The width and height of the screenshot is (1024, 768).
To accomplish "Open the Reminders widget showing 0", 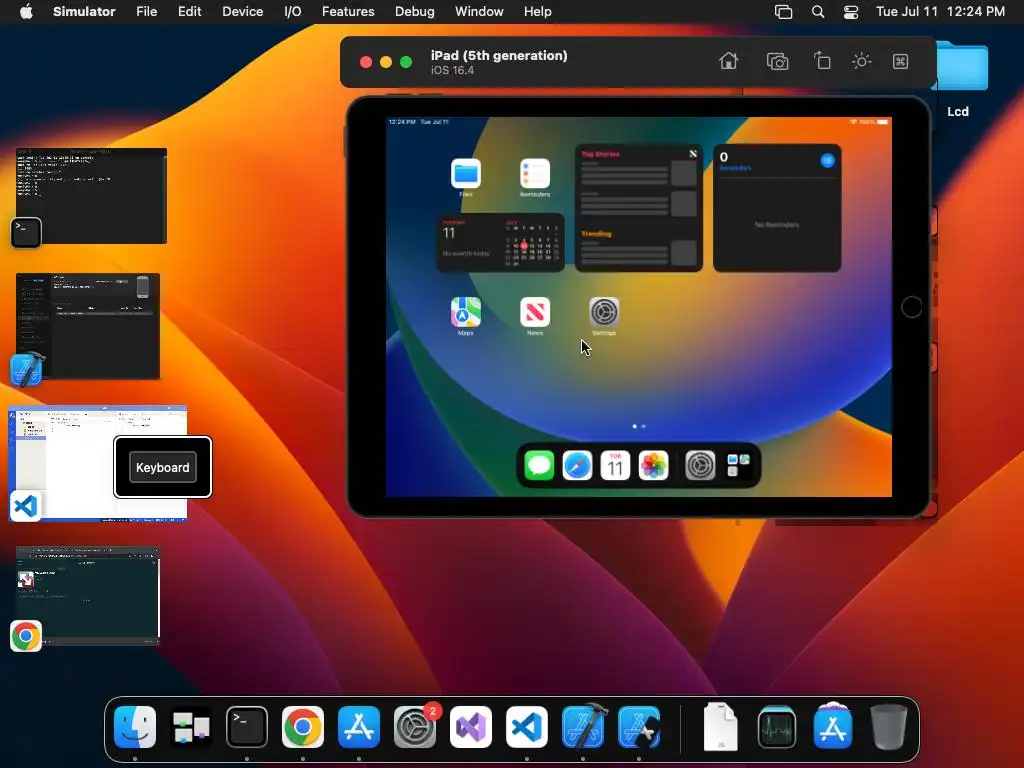I will tap(777, 208).
